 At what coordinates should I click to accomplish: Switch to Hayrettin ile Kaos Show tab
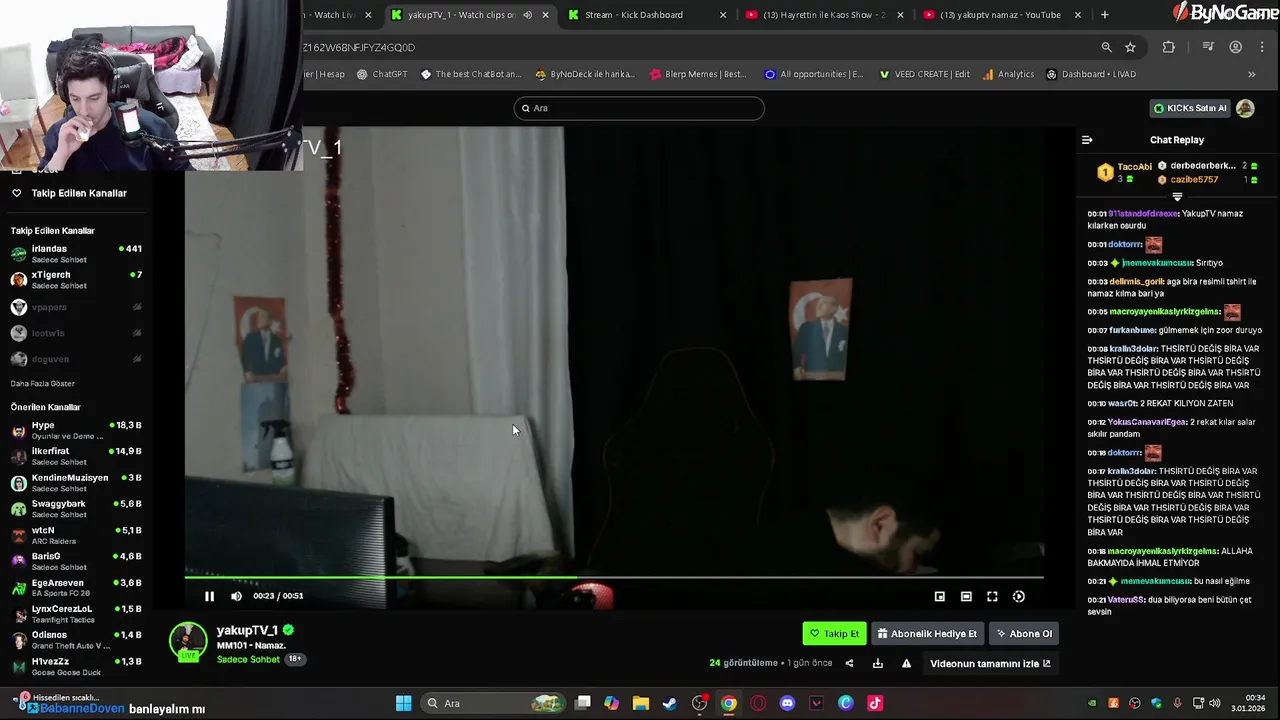[x=824, y=15]
